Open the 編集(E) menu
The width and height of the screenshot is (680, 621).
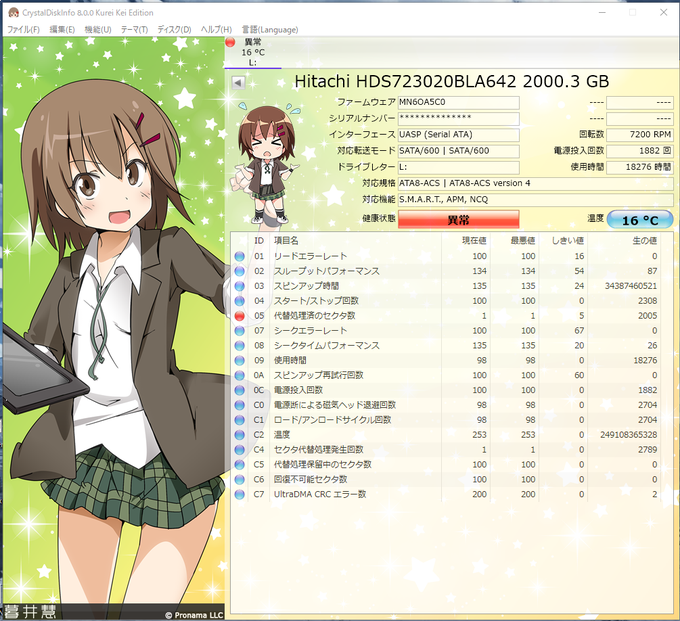click(x=62, y=29)
